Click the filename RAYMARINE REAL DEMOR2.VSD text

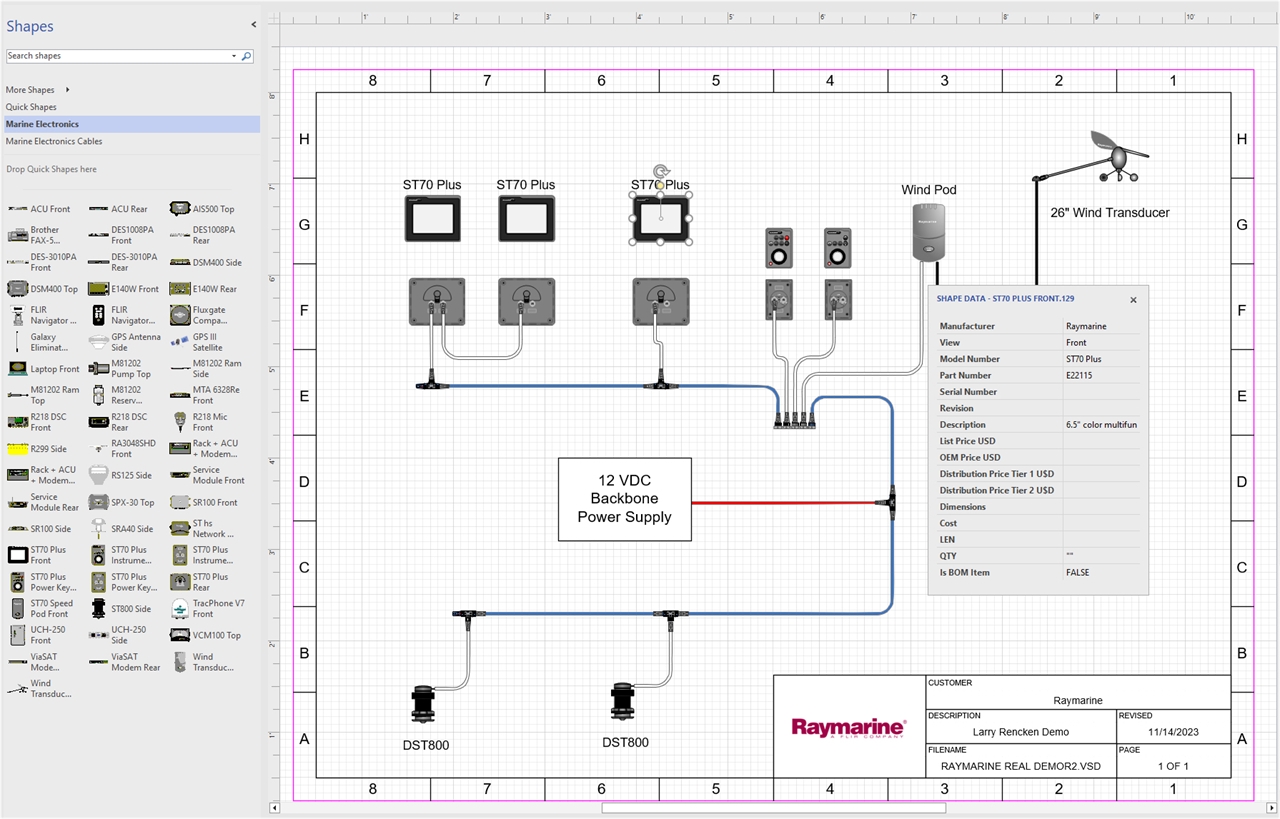pos(1020,766)
